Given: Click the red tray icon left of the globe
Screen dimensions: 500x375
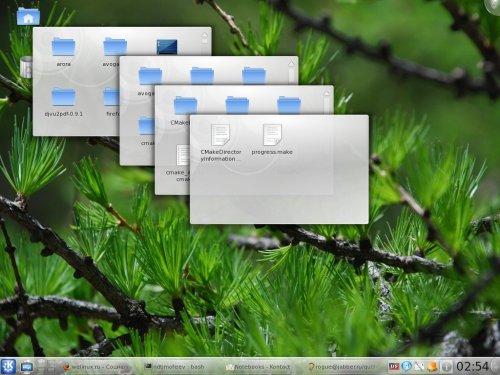Looking at the screenshot, I should click(x=394, y=367).
